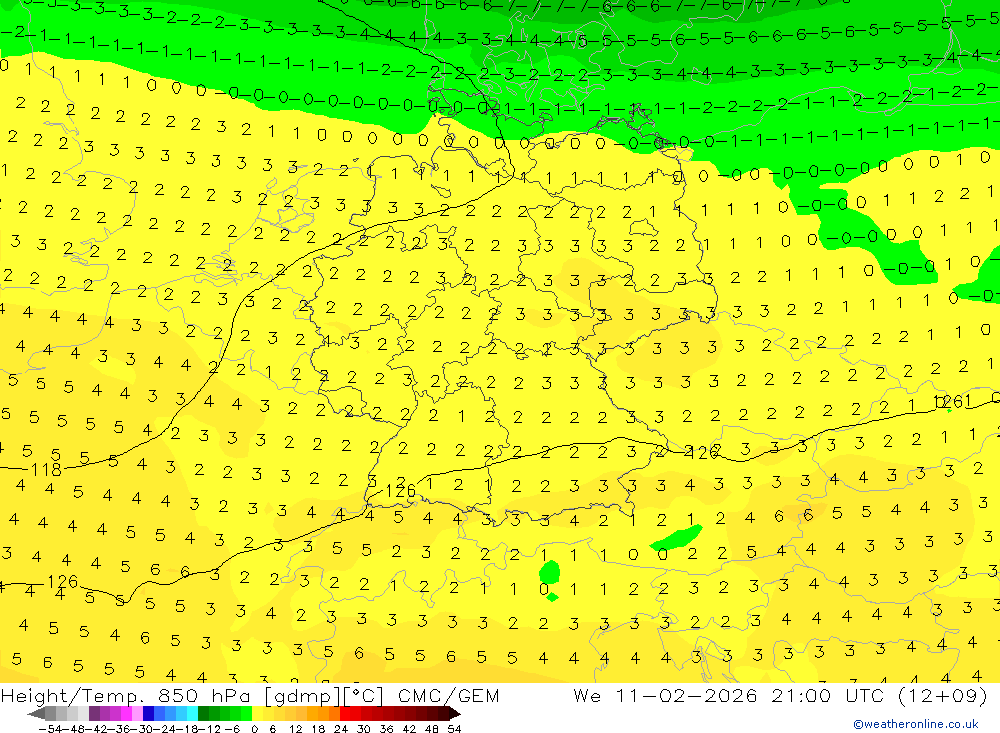Click the '(12+09)' forecast run label

pyautogui.click(x=942, y=696)
